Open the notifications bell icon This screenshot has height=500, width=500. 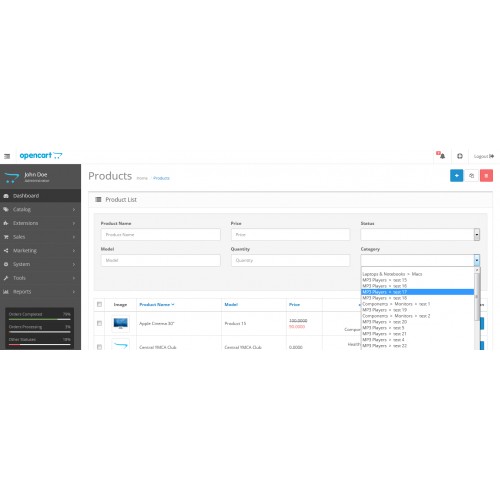[x=441, y=156]
